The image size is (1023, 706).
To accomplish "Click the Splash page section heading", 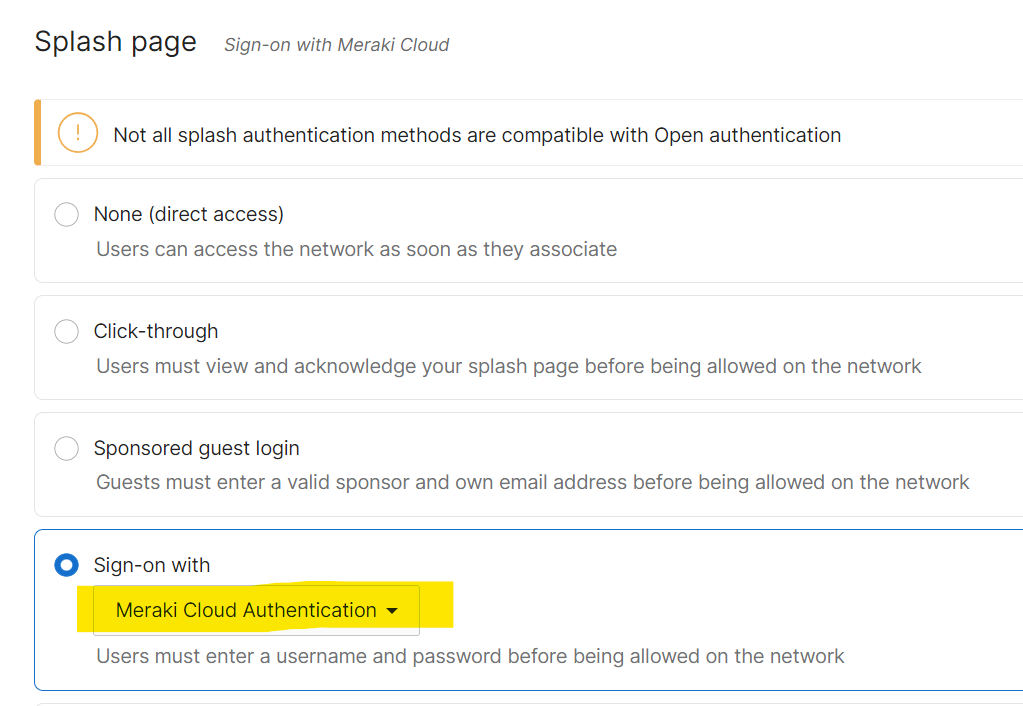I will 116,42.
